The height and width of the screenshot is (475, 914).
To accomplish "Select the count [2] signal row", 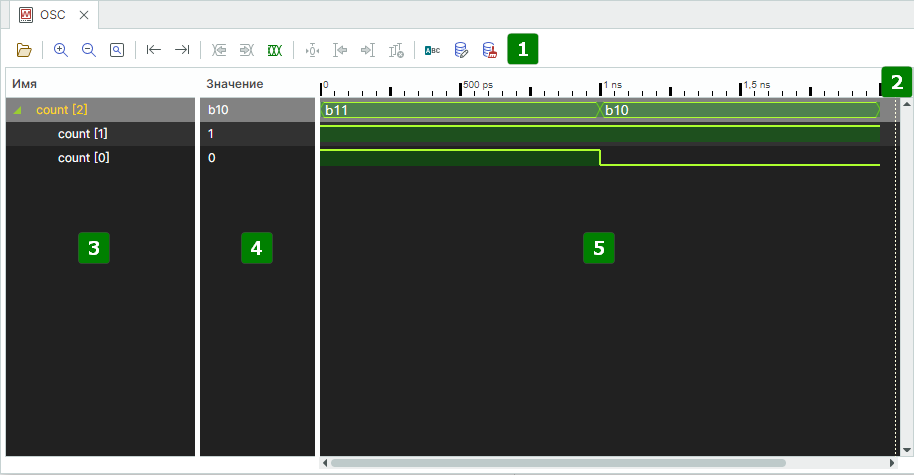I will coord(100,110).
